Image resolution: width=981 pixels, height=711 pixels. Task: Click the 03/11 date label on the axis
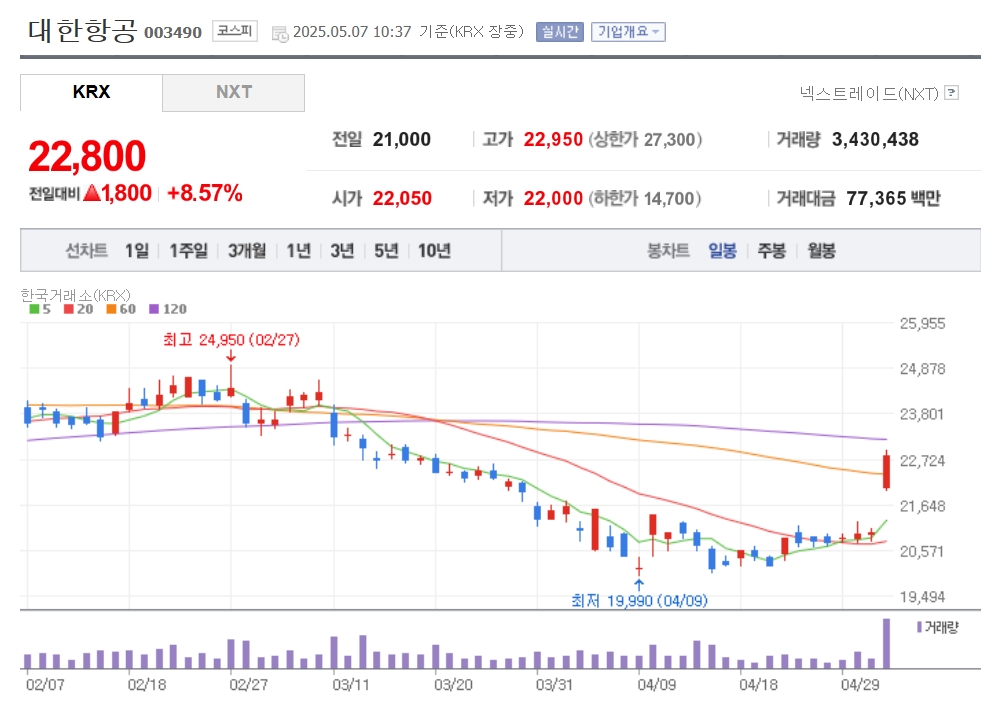[x=351, y=685]
